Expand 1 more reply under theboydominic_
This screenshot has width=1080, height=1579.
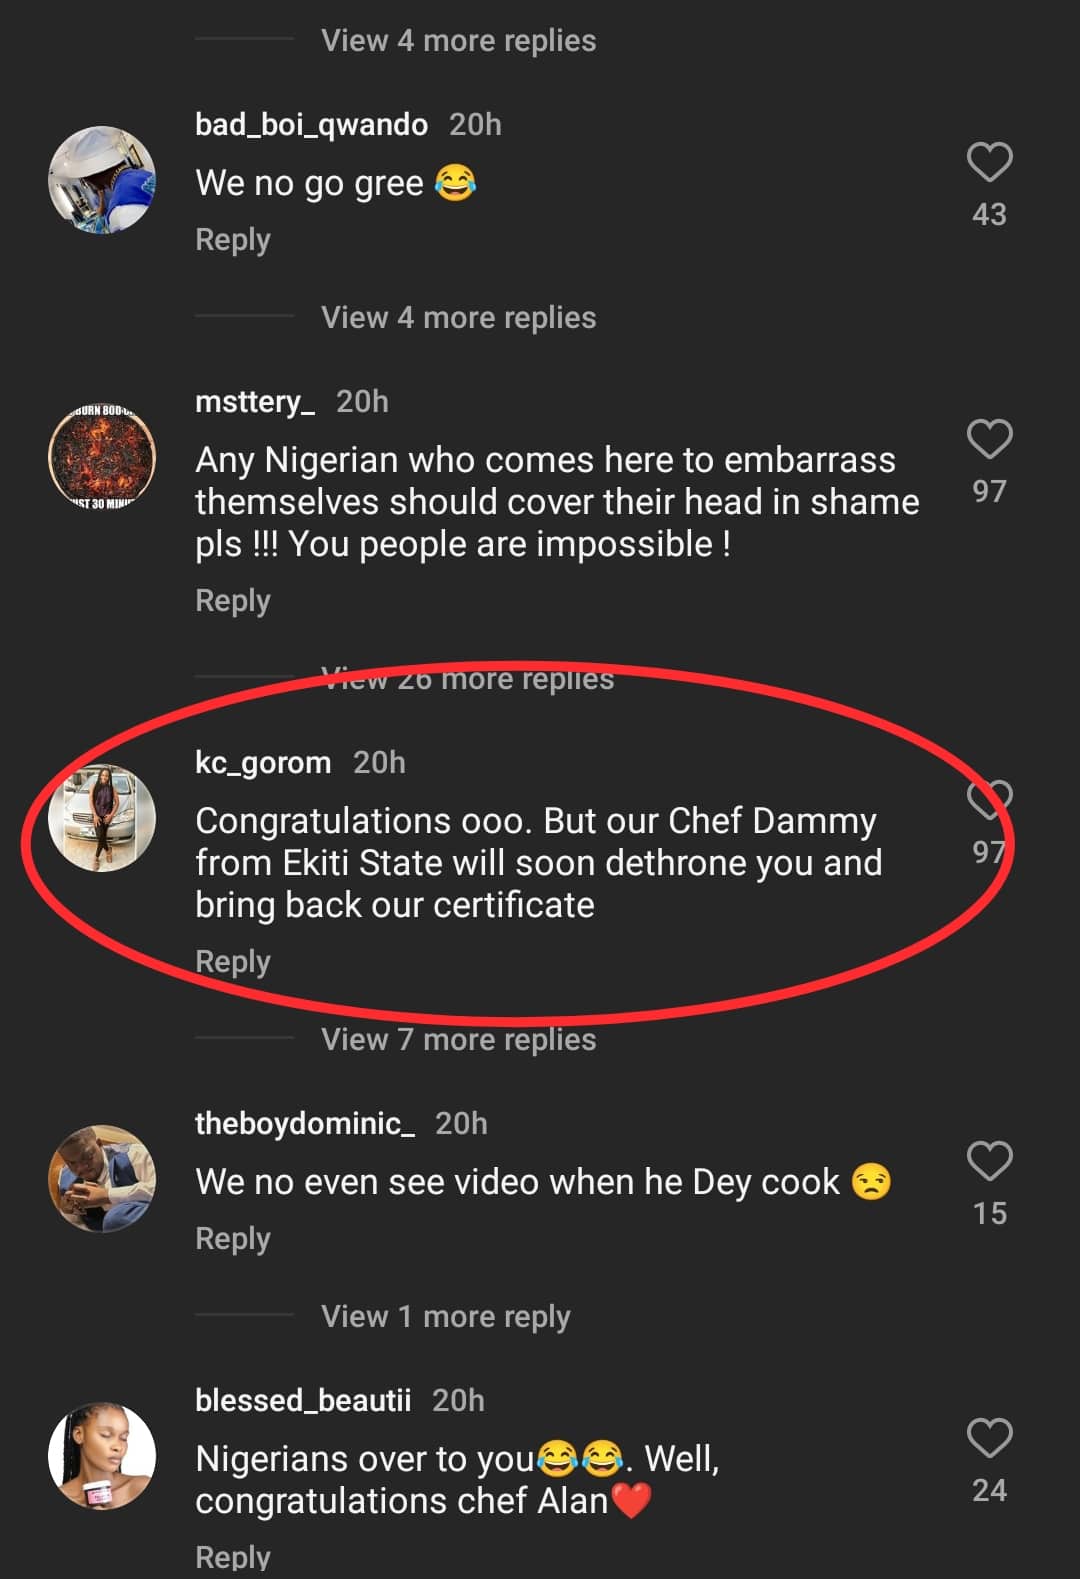pyautogui.click(x=445, y=1317)
